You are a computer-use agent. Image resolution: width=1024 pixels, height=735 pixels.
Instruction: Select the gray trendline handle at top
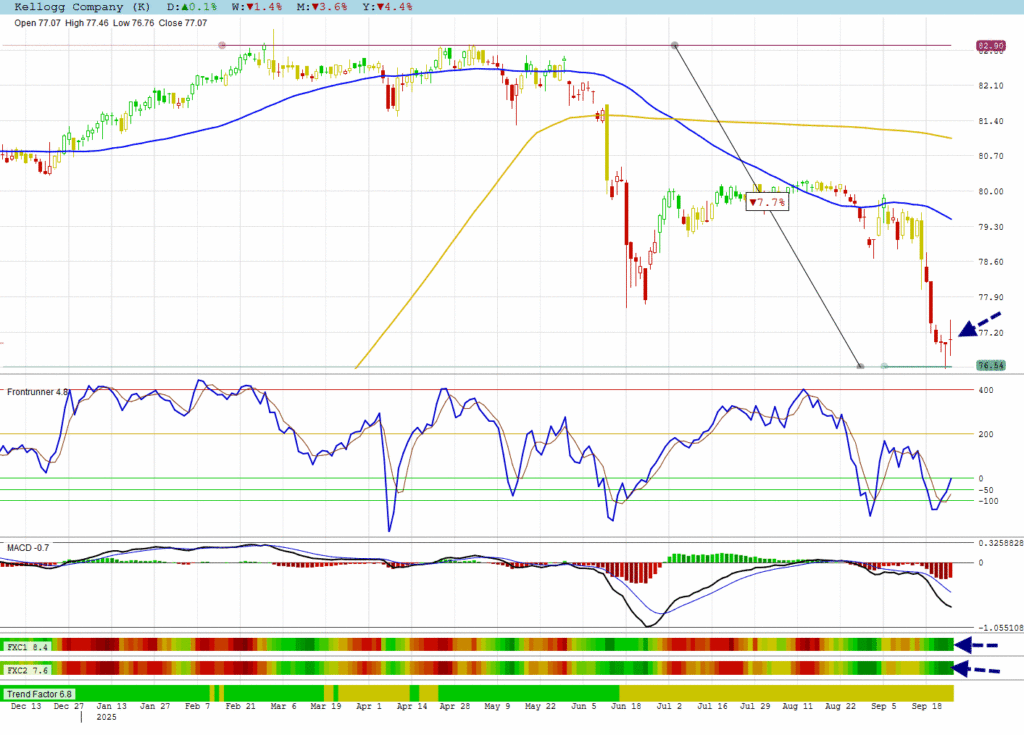(675, 45)
